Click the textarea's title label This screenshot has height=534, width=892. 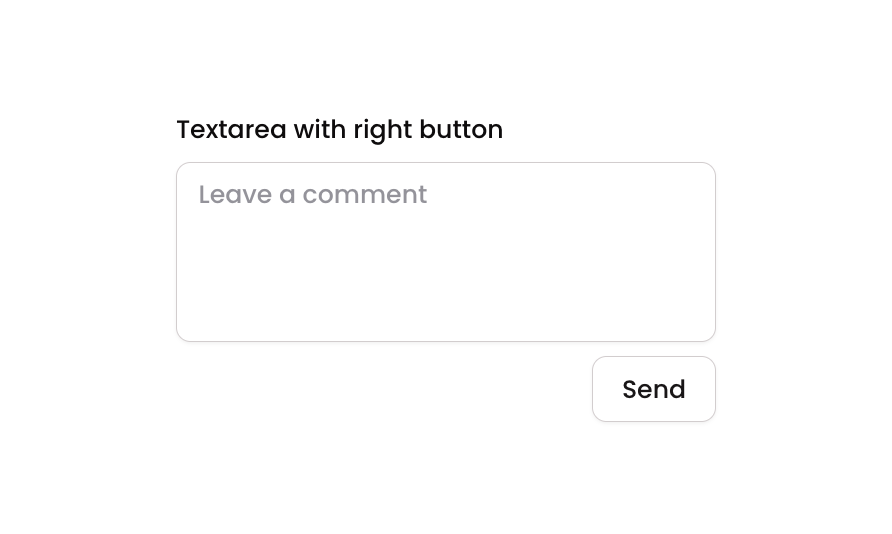(x=339, y=130)
